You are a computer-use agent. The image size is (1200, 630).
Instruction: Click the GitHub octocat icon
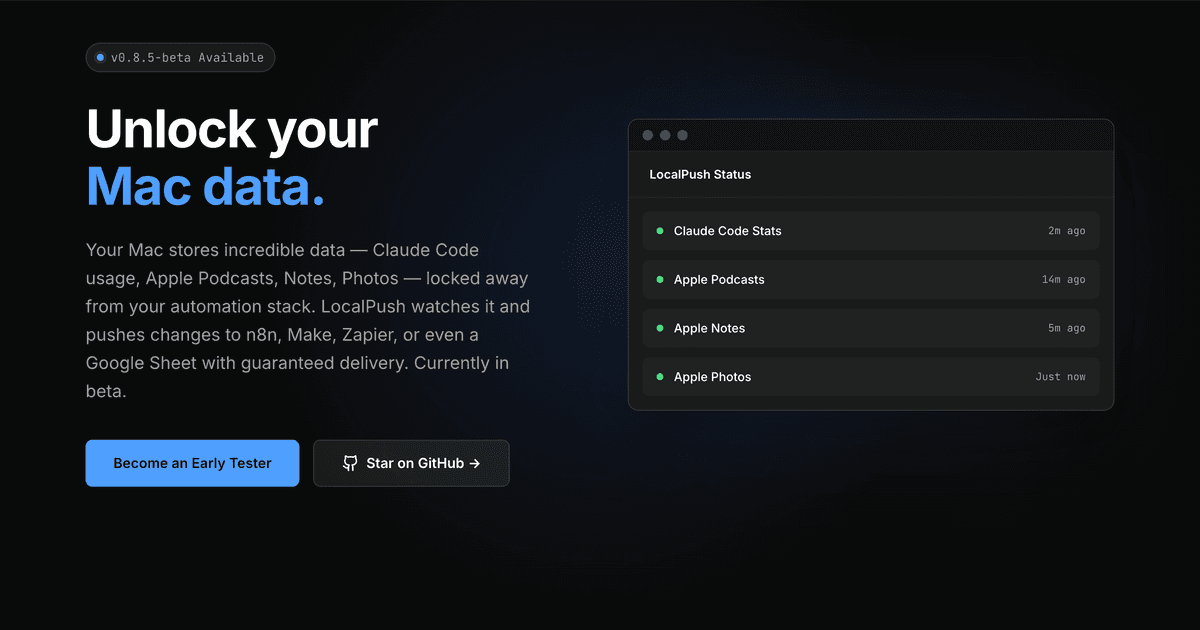(350, 463)
